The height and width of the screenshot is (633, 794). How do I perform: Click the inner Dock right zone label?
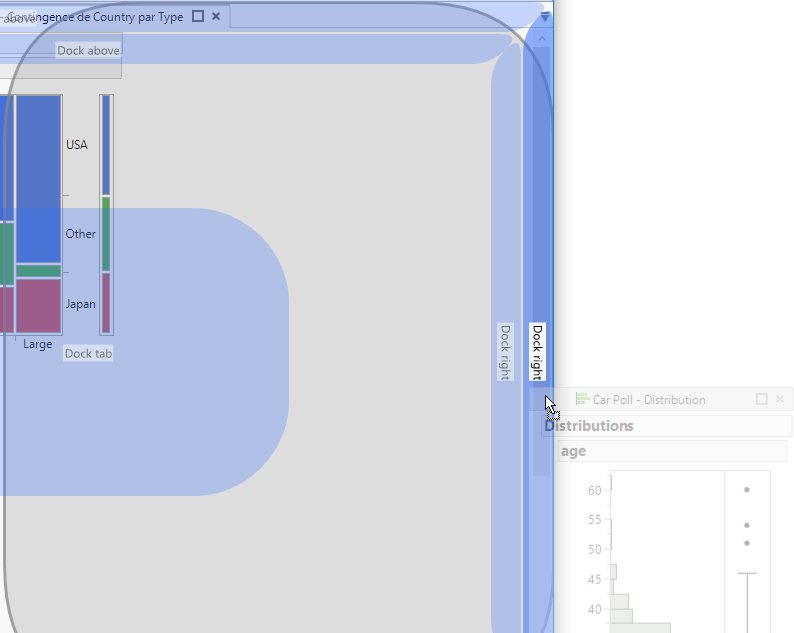(505, 351)
